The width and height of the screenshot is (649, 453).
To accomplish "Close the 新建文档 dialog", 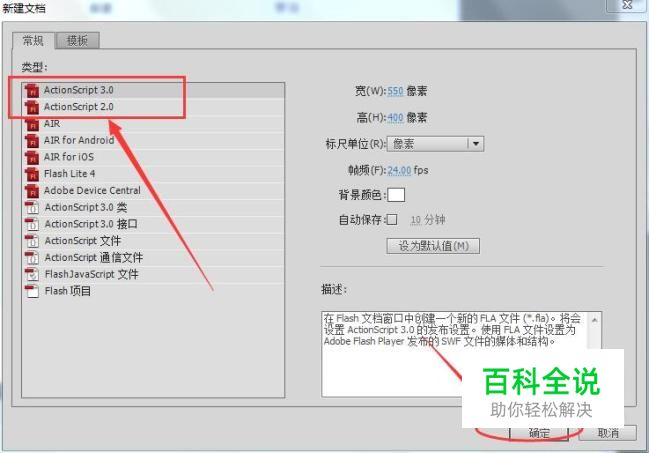I will pos(627,5).
